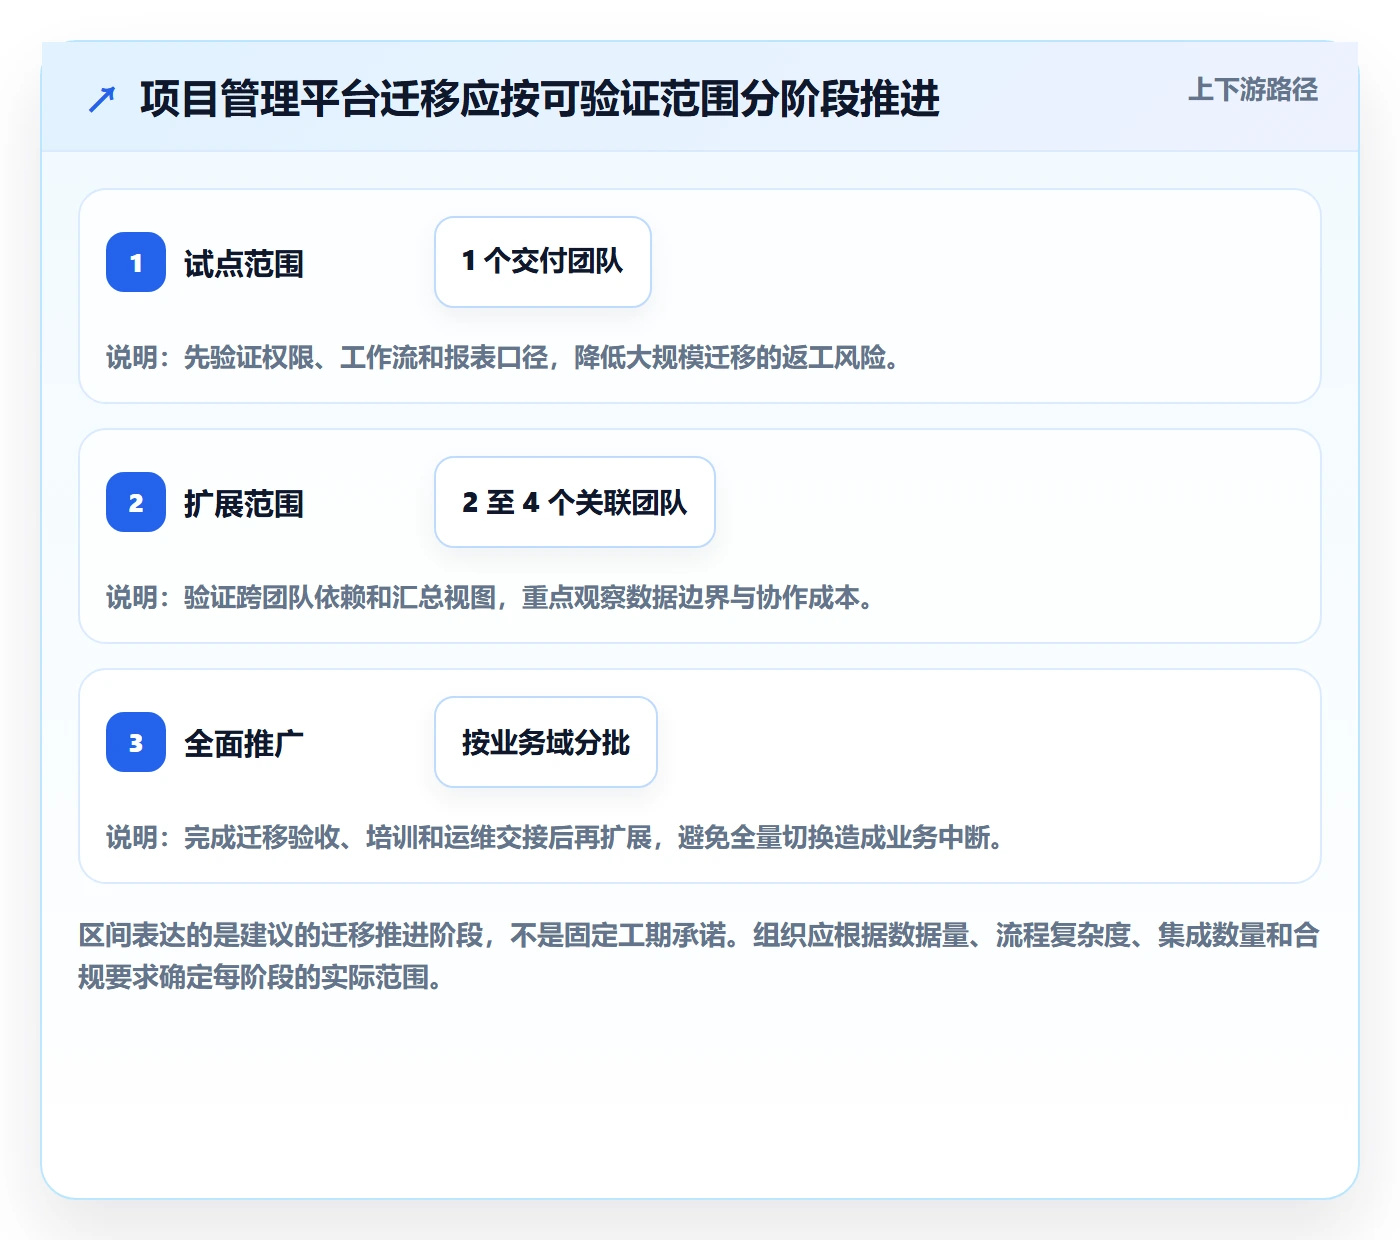Click the 试点范围 stage title
This screenshot has height=1240, width=1400.
244,264
